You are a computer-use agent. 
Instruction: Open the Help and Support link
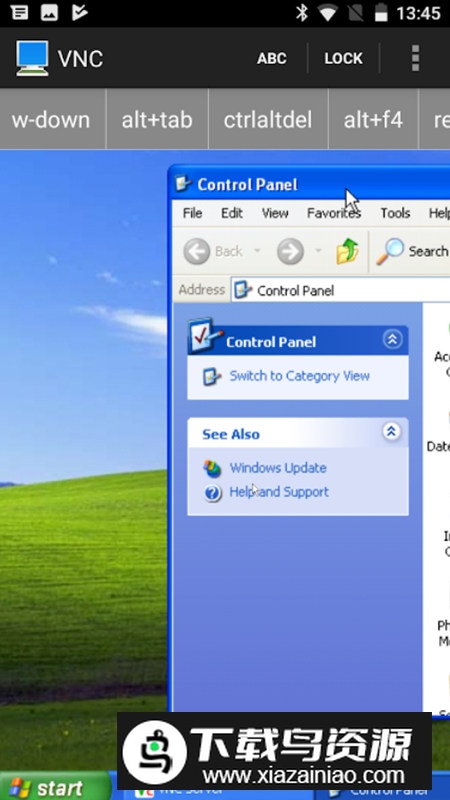[x=279, y=492]
